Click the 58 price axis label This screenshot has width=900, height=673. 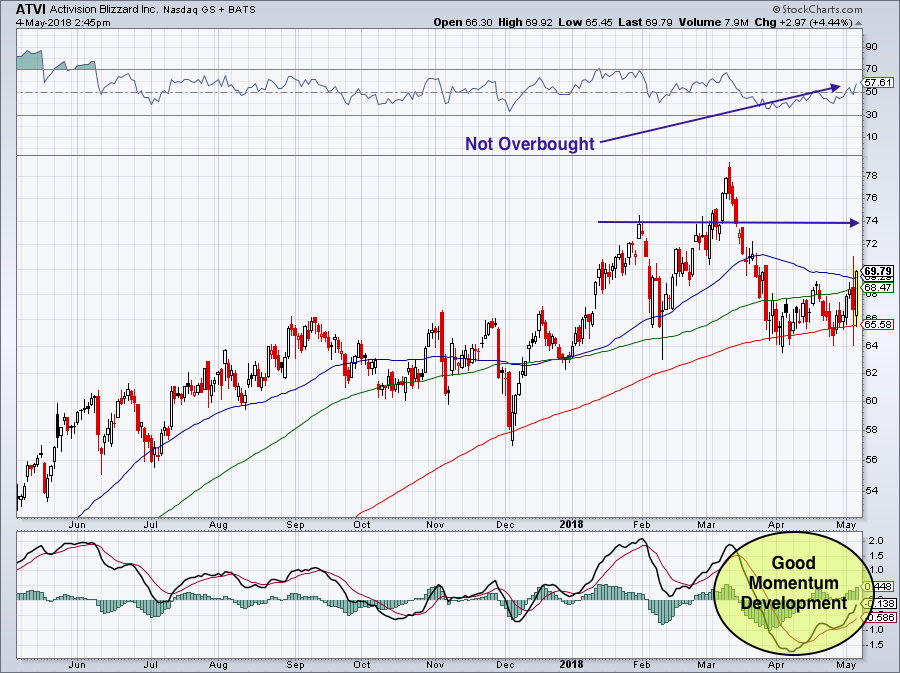pyautogui.click(x=871, y=429)
